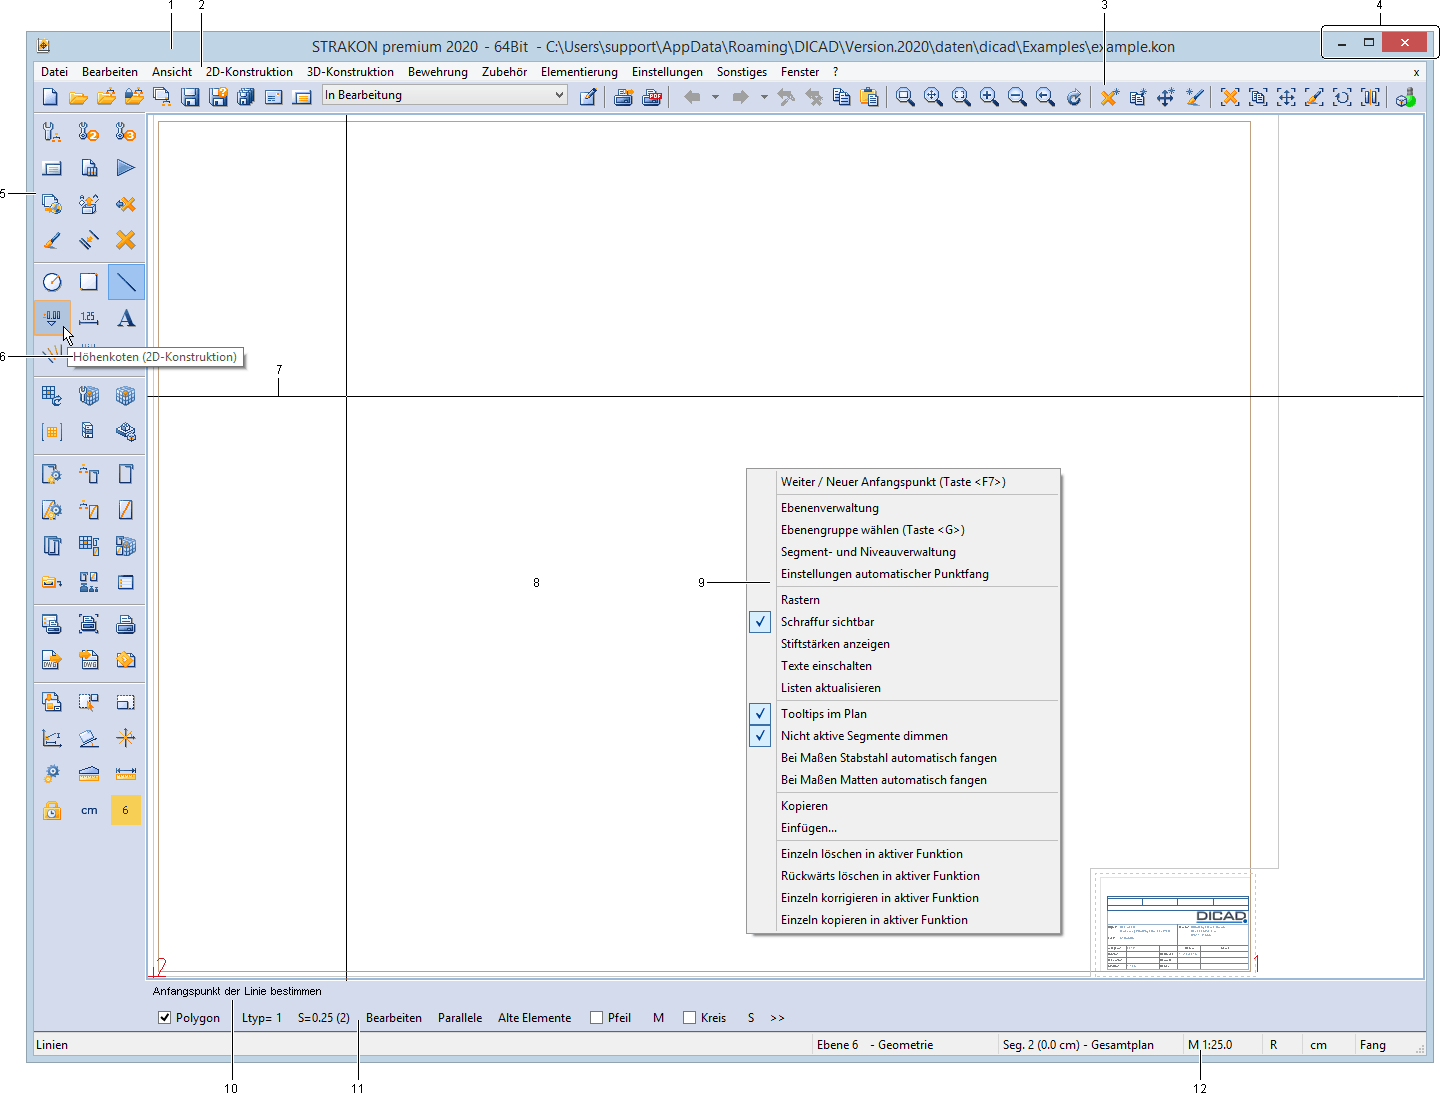Enable the Kreis checkbox
This screenshot has height=1093, width=1440.
click(x=689, y=1018)
